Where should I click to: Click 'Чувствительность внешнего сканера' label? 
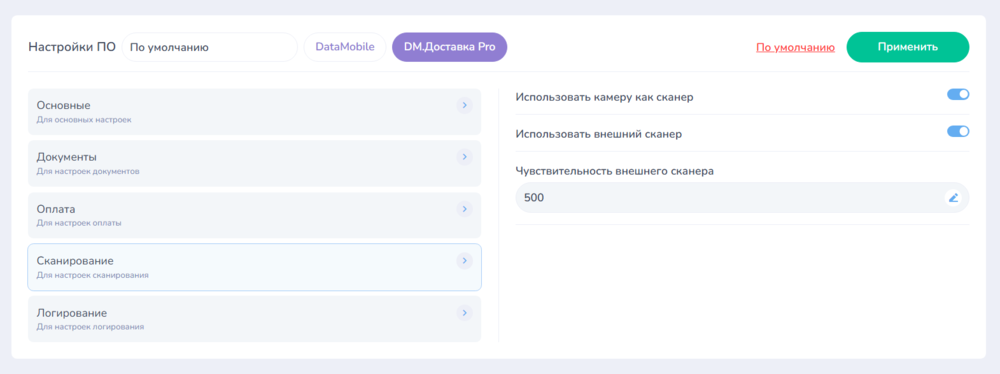click(614, 171)
